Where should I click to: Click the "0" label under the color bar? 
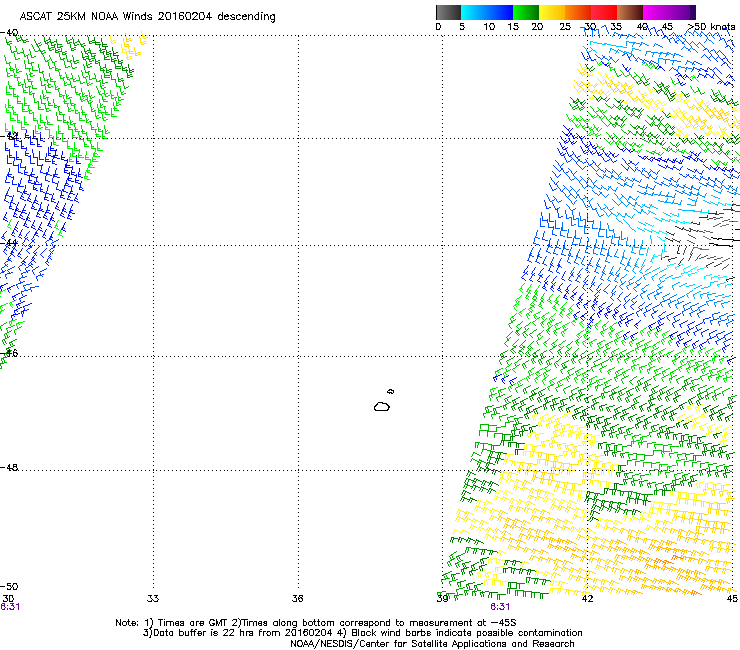[x=438, y=26]
